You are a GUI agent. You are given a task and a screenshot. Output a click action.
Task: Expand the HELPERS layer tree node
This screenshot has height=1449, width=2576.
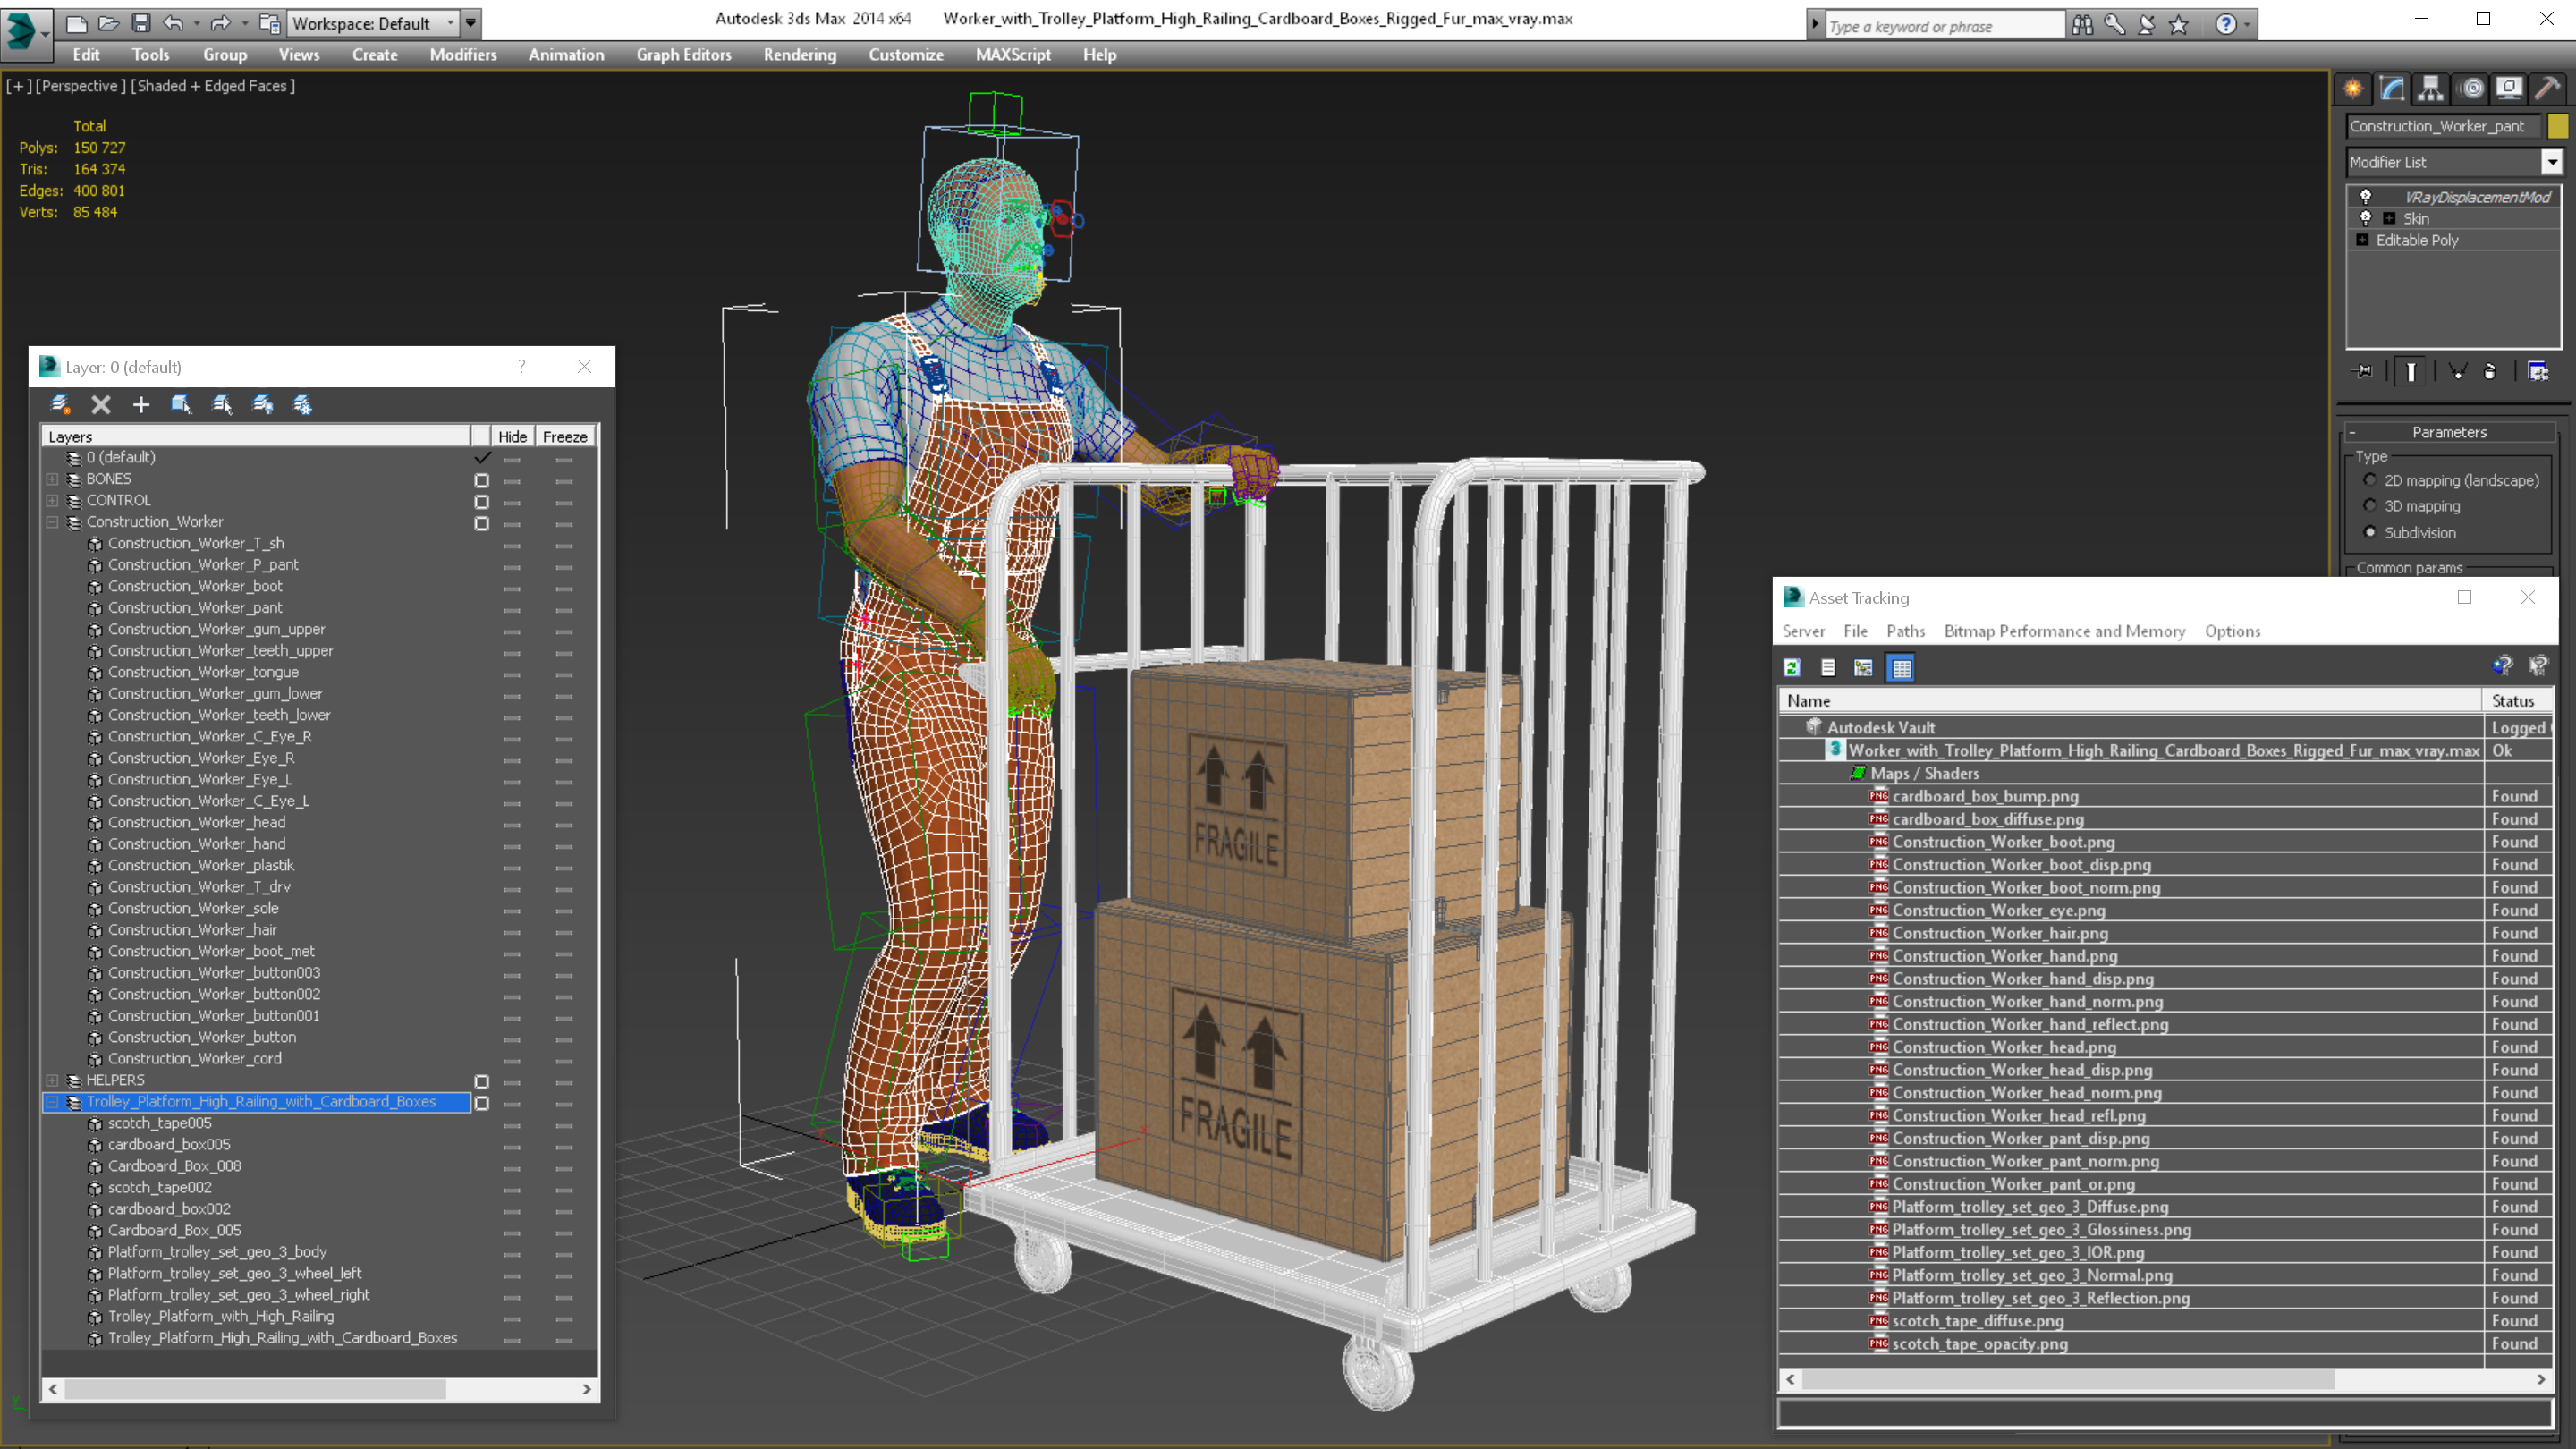52,1080
